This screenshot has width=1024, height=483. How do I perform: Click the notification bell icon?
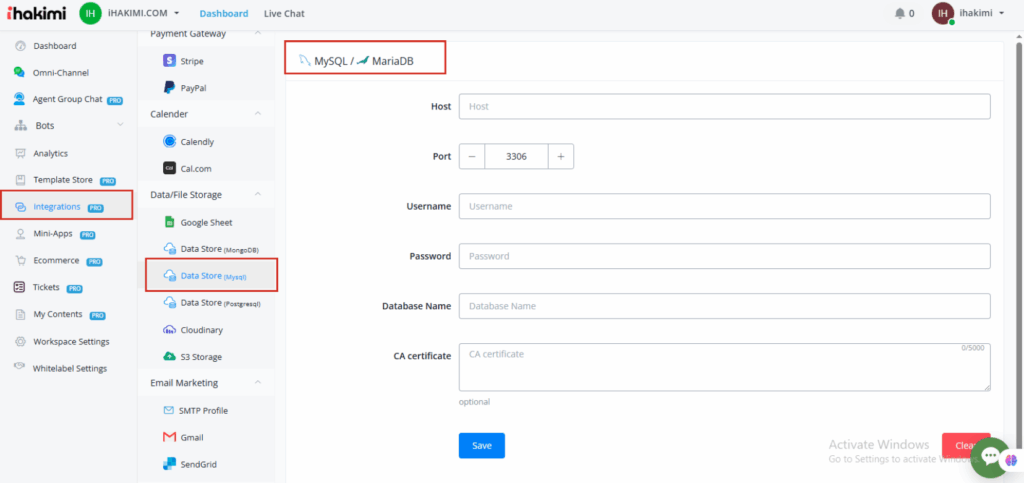899,14
